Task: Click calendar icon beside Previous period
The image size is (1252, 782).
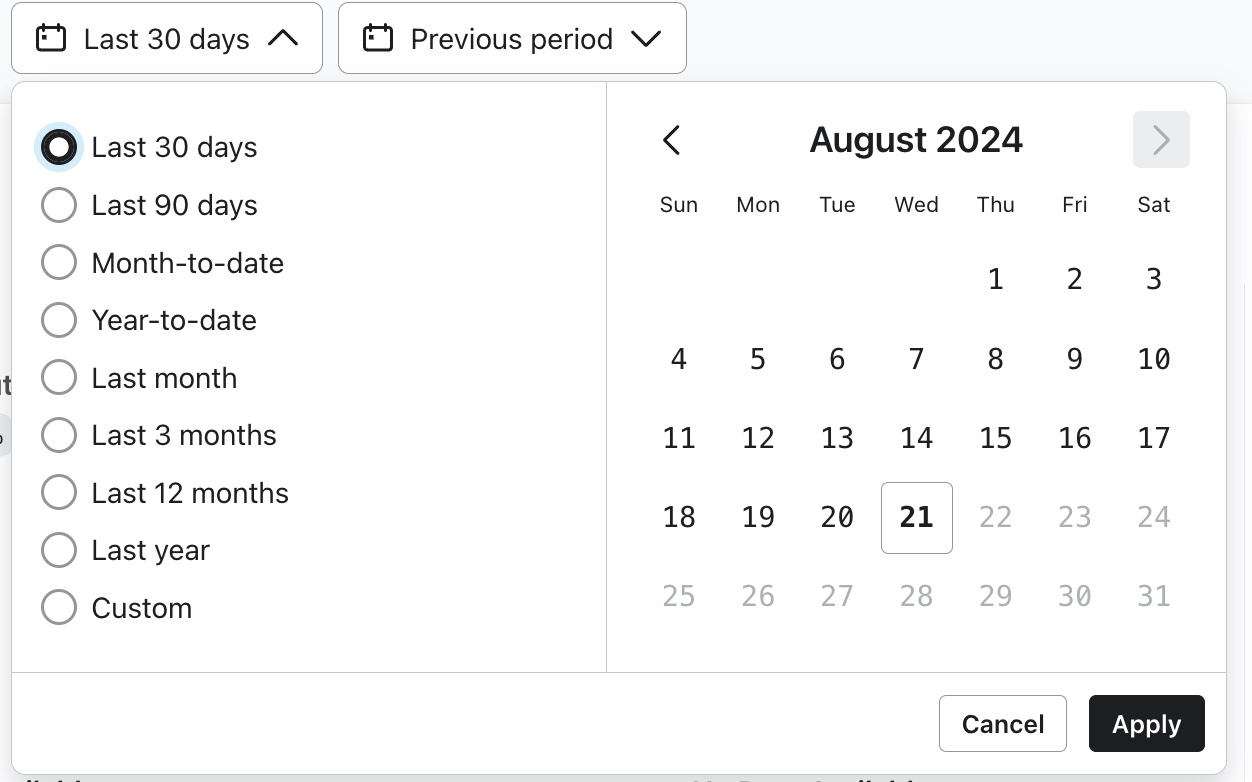Action: [378, 39]
